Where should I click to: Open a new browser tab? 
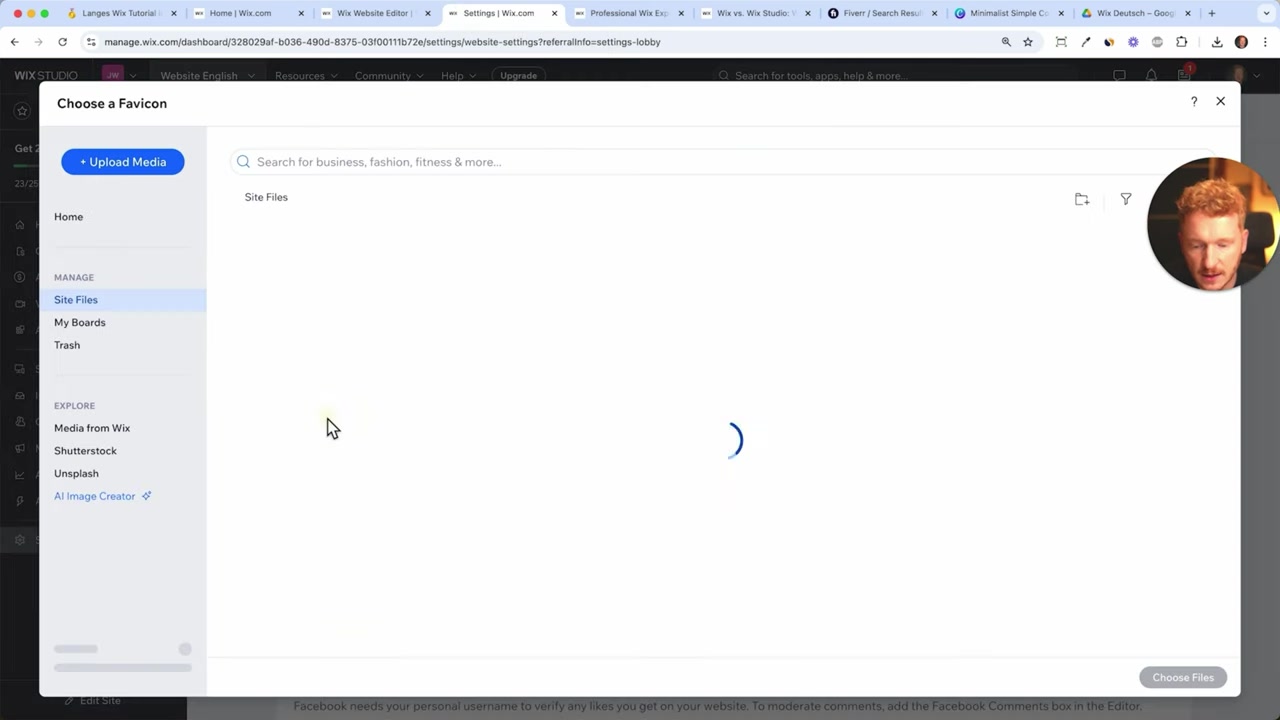[1212, 14]
